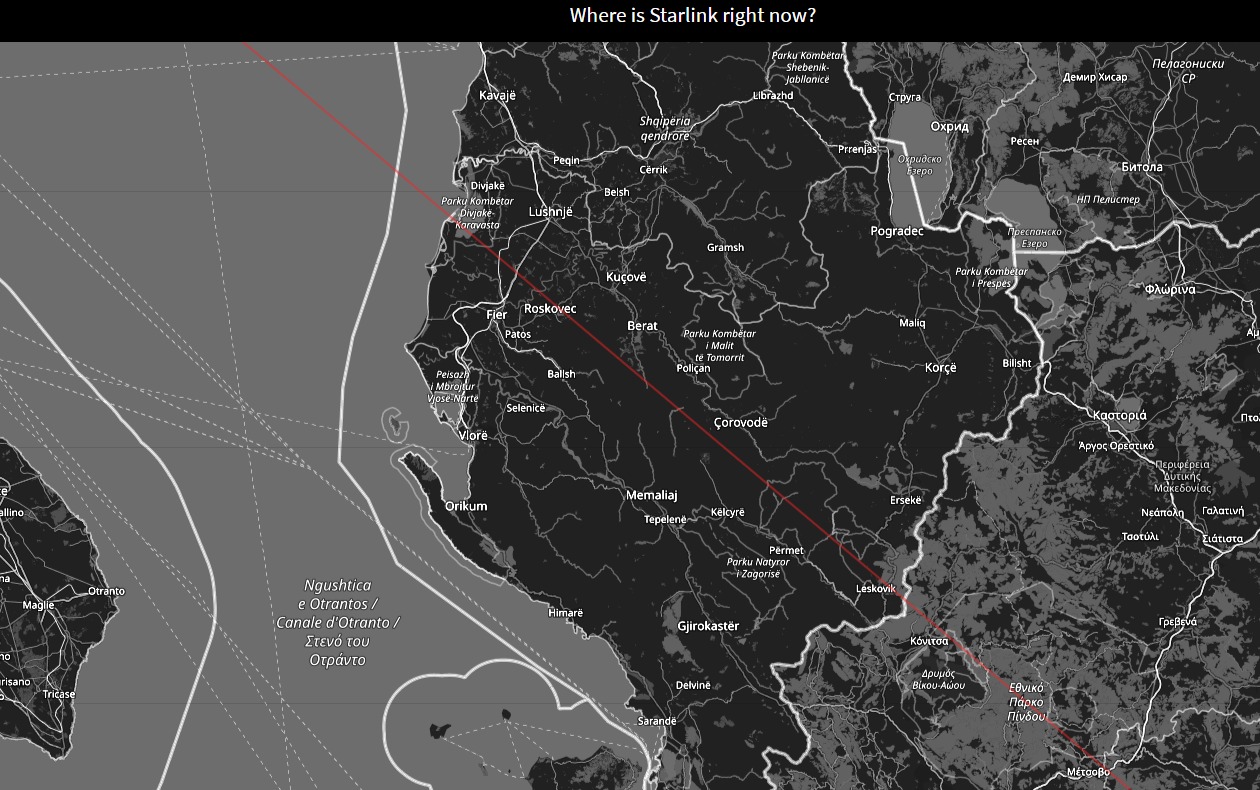Image resolution: width=1260 pixels, height=790 pixels.
Task: Select Gjirokastër on the map
Action: pyautogui.click(x=708, y=627)
